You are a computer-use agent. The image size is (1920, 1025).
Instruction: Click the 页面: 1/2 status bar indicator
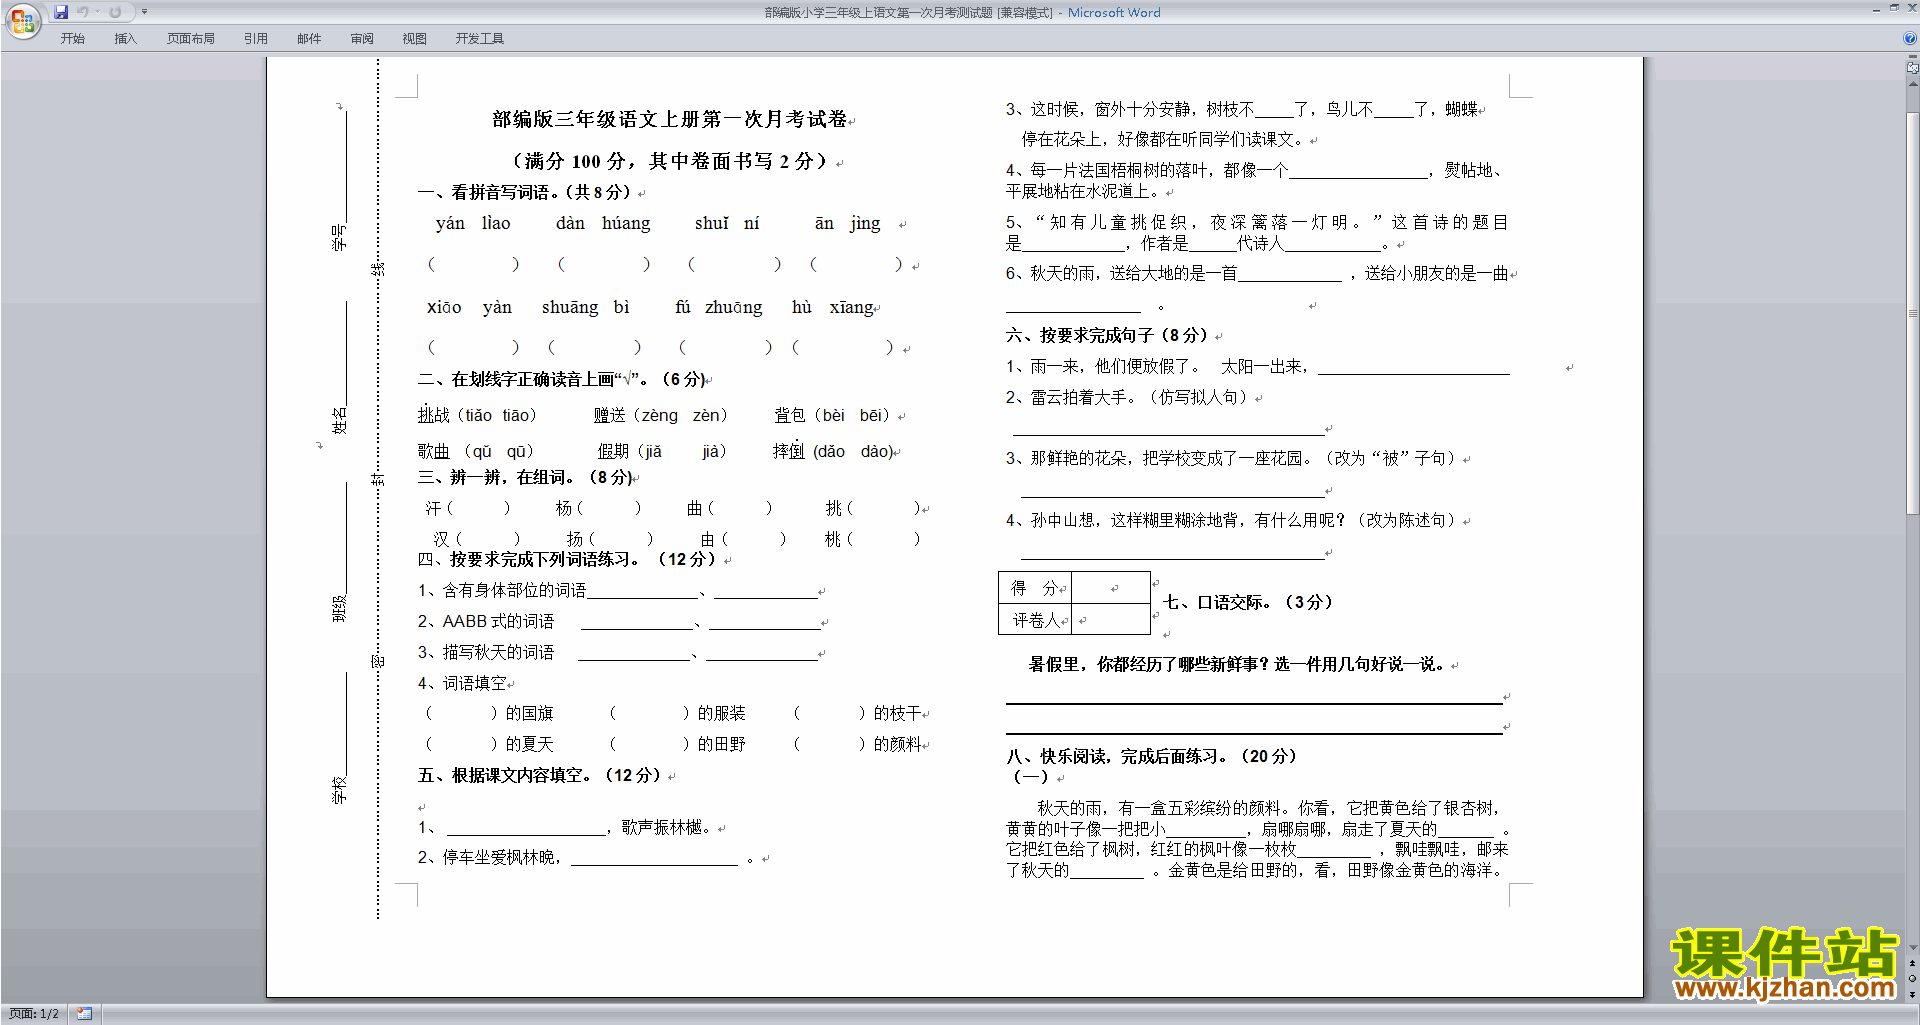coord(33,1014)
